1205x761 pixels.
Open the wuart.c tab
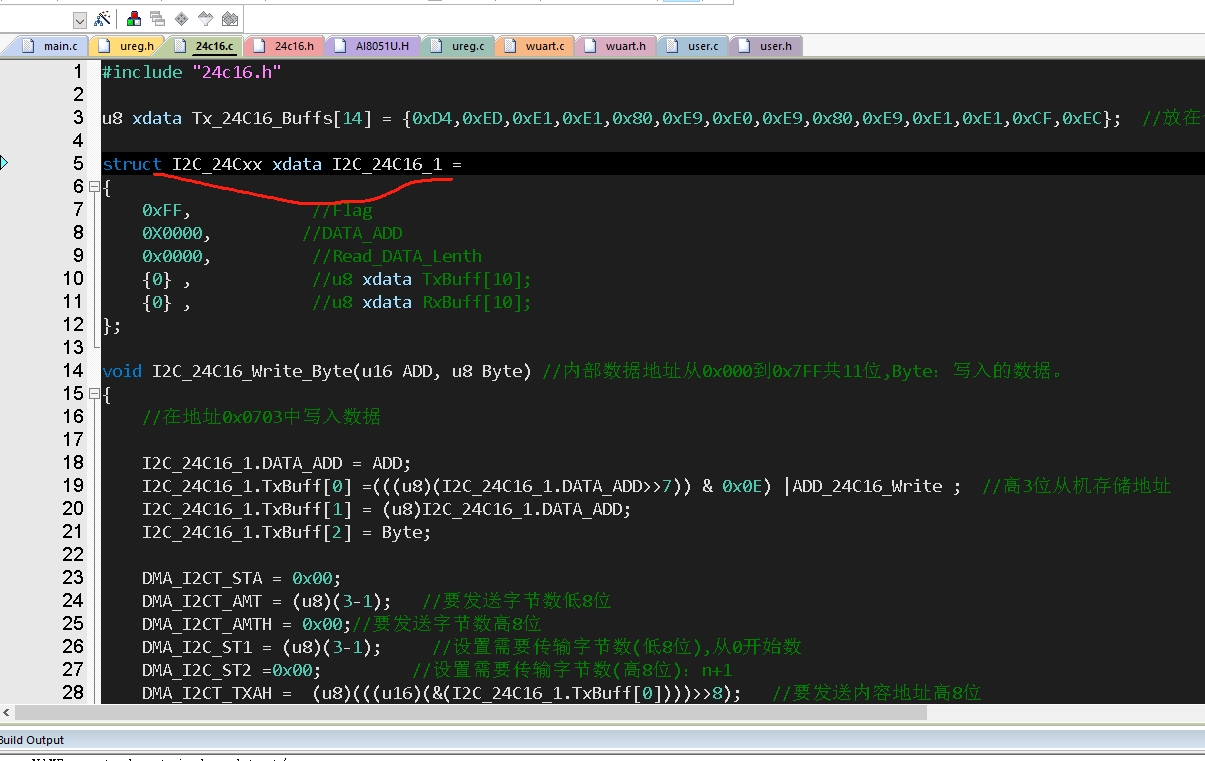tap(537, 46)
